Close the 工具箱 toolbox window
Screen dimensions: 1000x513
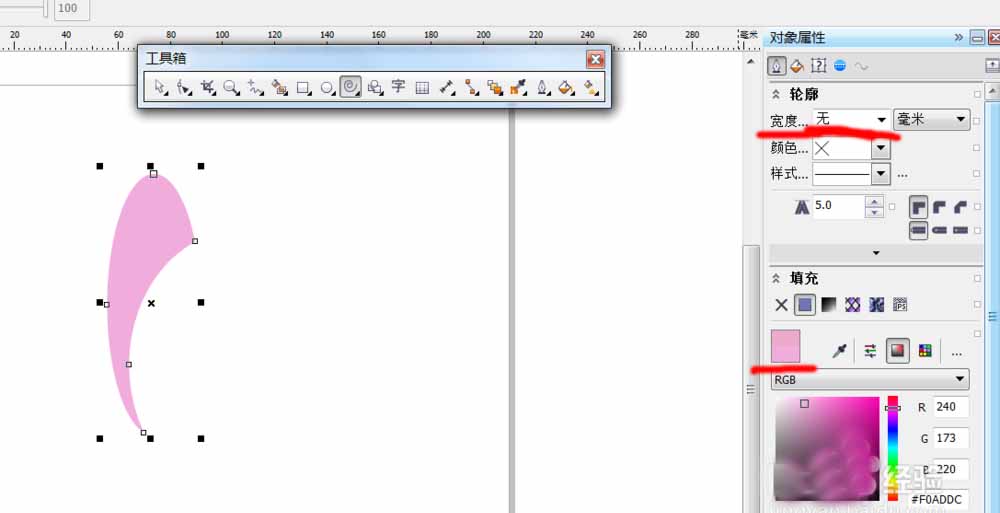595,59
